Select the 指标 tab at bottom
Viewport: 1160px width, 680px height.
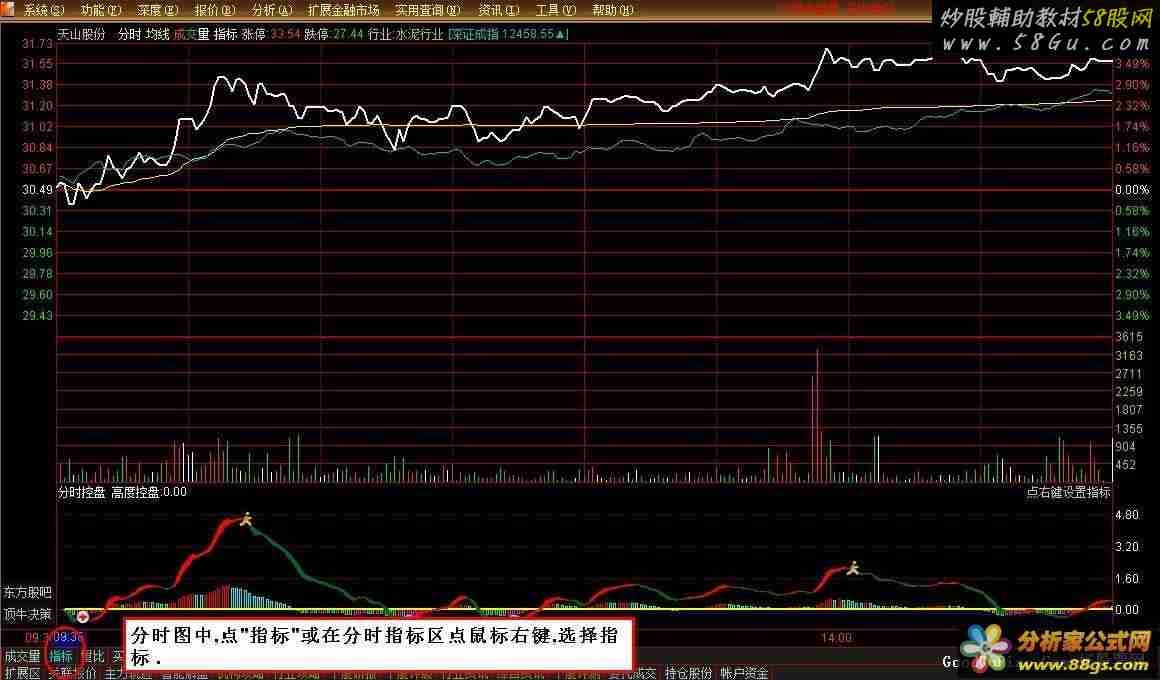click(x=61, y=656)
